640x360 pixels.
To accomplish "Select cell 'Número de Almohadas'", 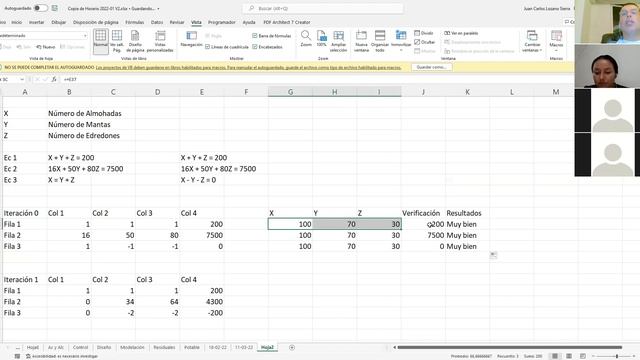I will pyautogui.click(x=84, y=113).
